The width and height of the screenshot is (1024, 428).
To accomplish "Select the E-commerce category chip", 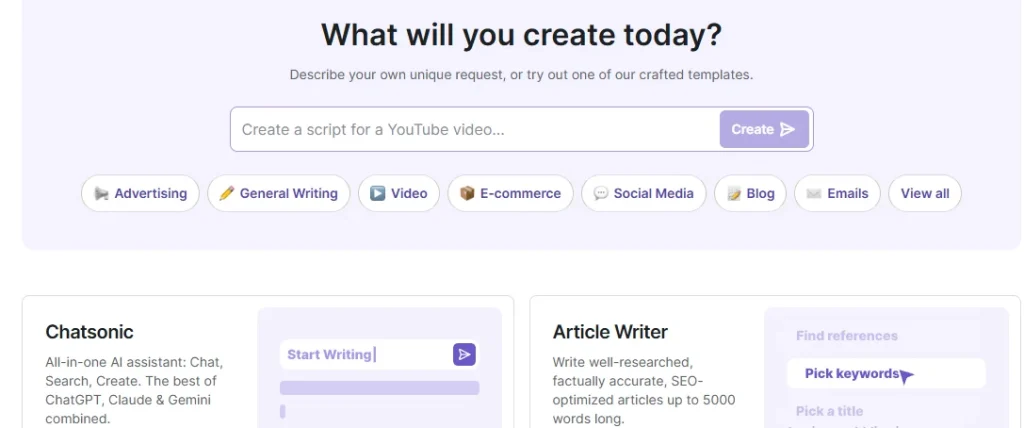I will 511,193.
